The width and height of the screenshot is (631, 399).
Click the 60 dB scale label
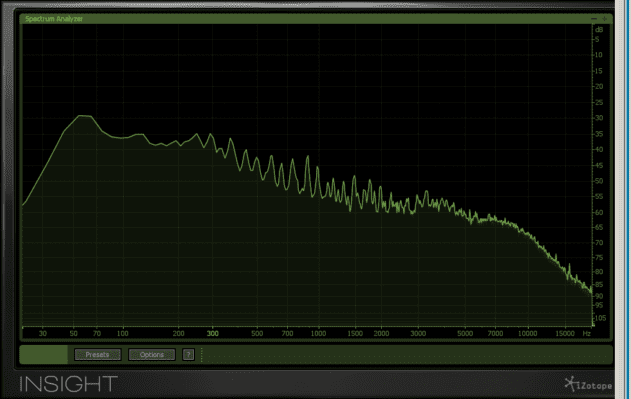point(599,212)
